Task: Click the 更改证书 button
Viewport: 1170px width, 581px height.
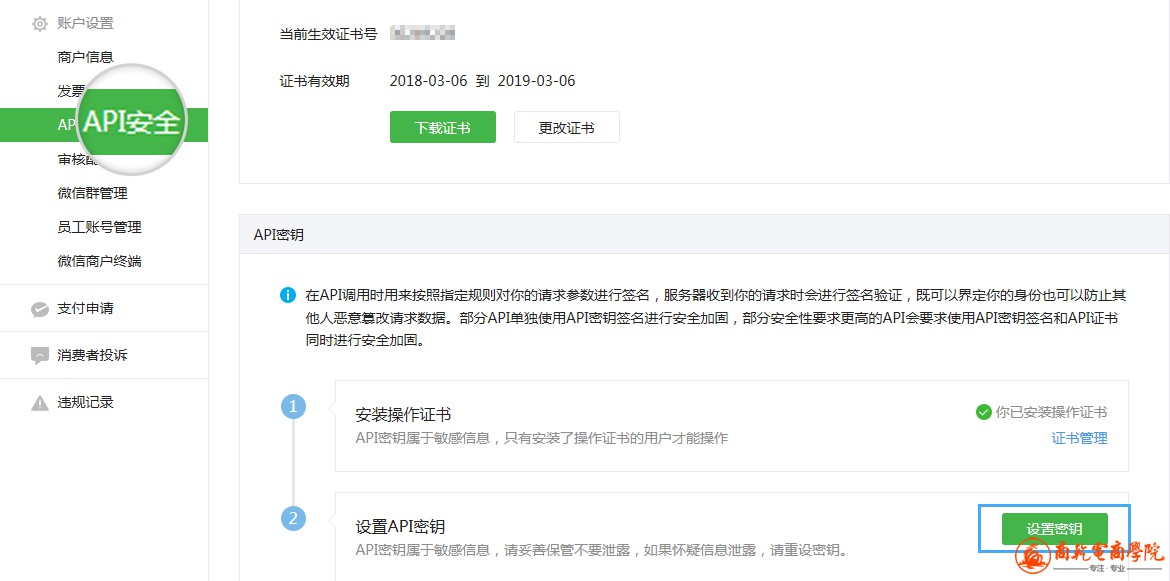Action: pos(566,128)
